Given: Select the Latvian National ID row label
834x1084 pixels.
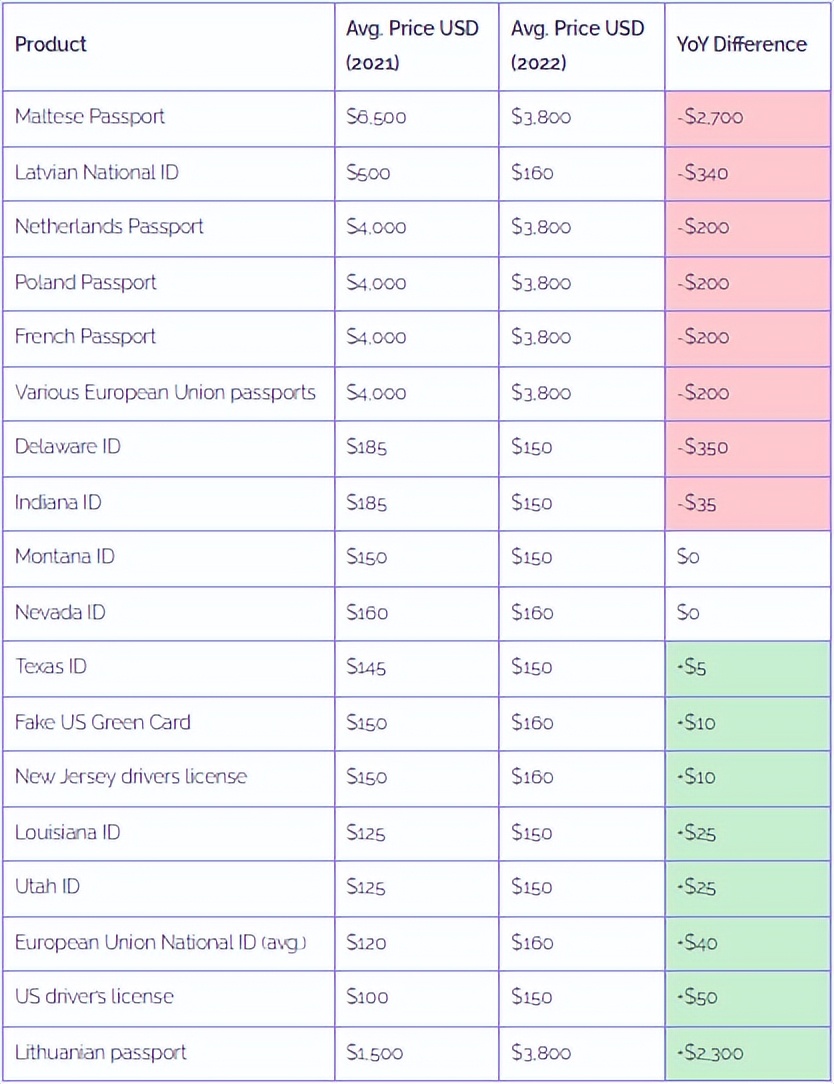Looking at the screenshot, I should pyautogui.click(x=97, y=172).
